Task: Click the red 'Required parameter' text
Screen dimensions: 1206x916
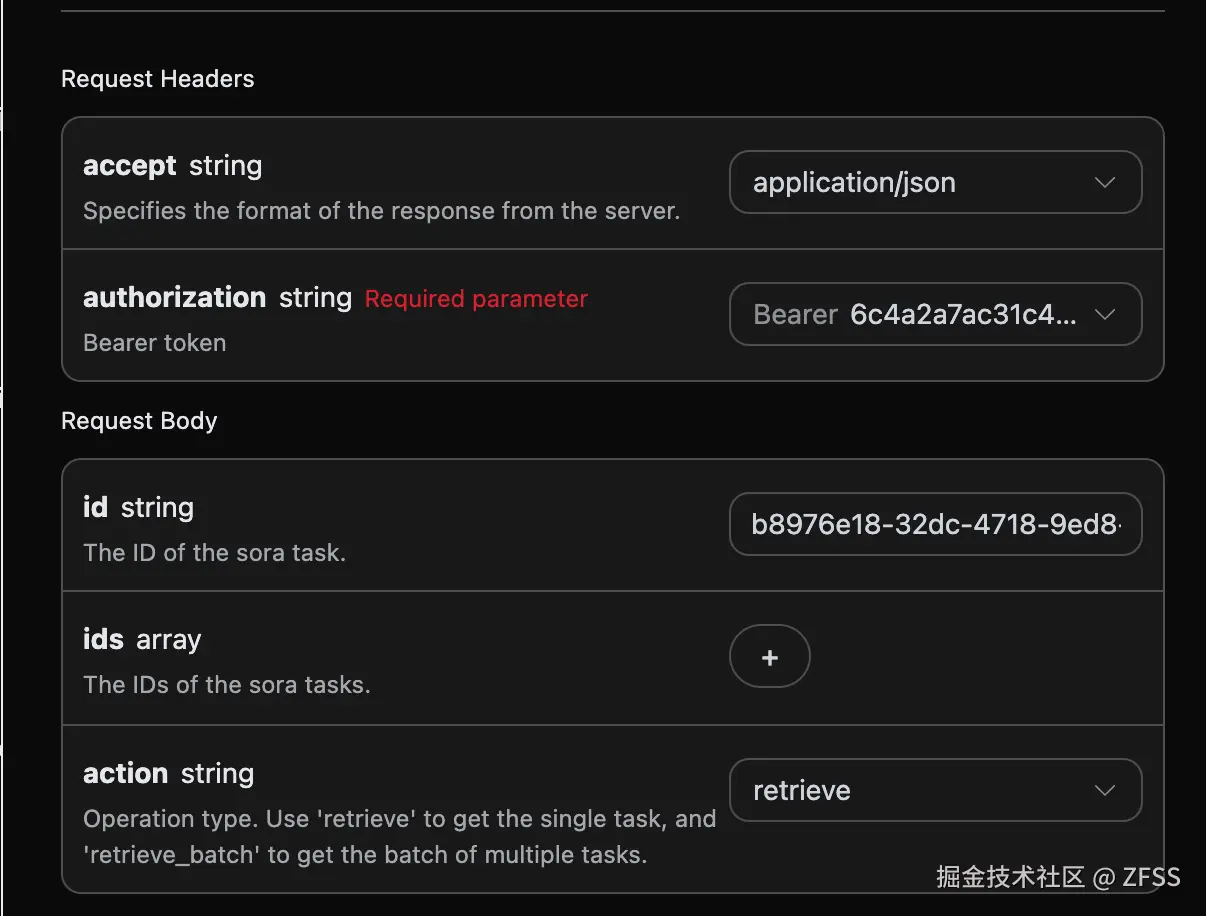Action: pos(476,299)
